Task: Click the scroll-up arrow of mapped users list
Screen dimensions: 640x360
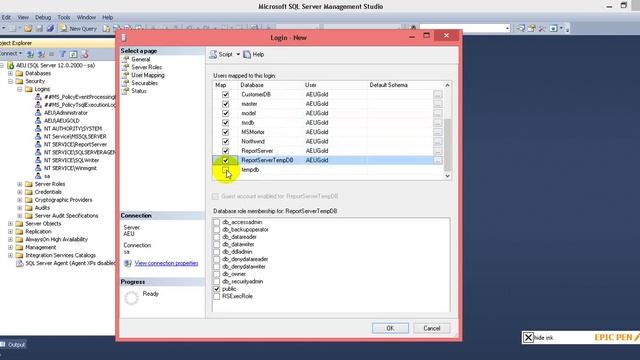Action: [x=447, y=85]
